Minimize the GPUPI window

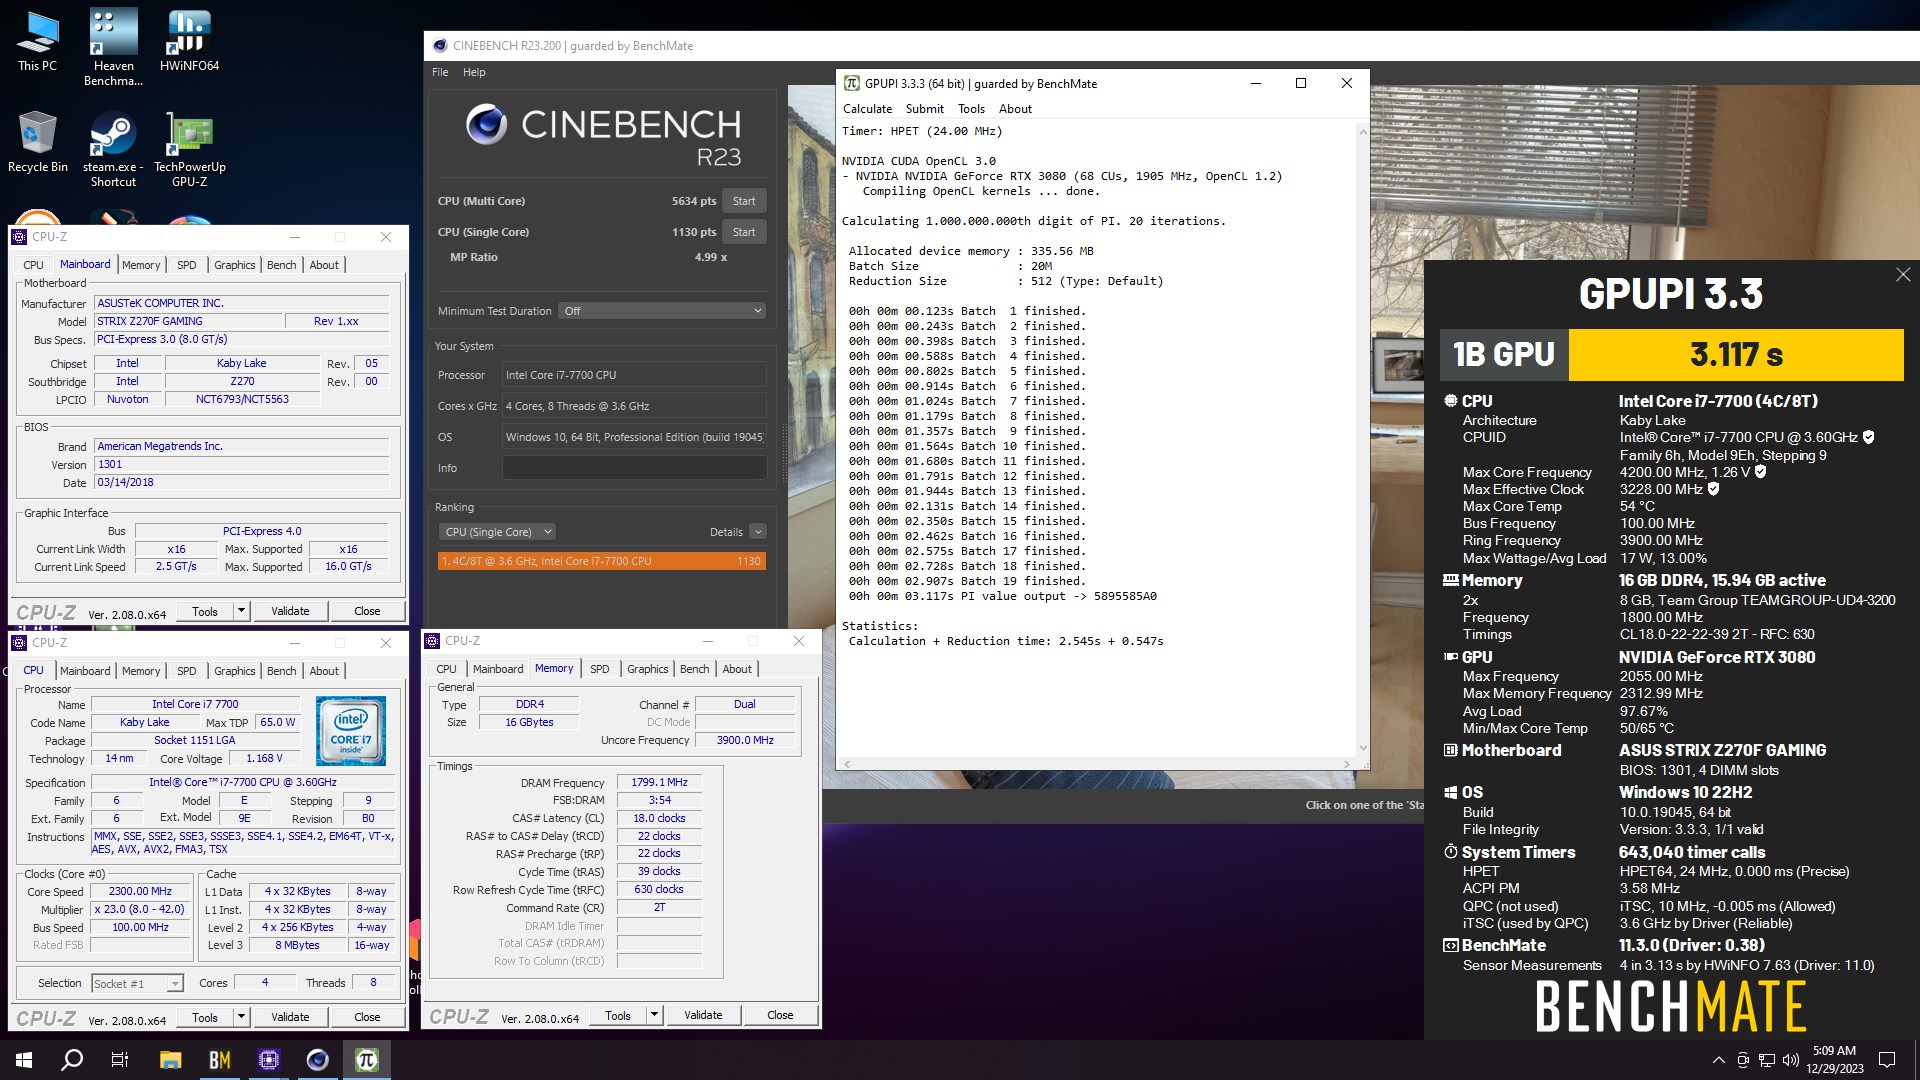tap(1255, 83)
